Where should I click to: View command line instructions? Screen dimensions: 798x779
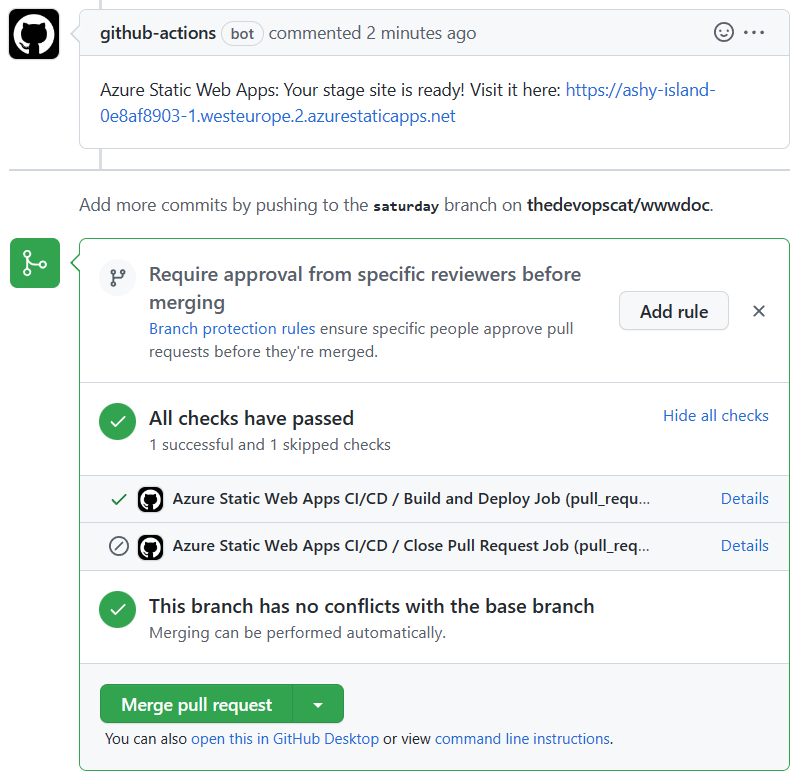pos(522,739)
